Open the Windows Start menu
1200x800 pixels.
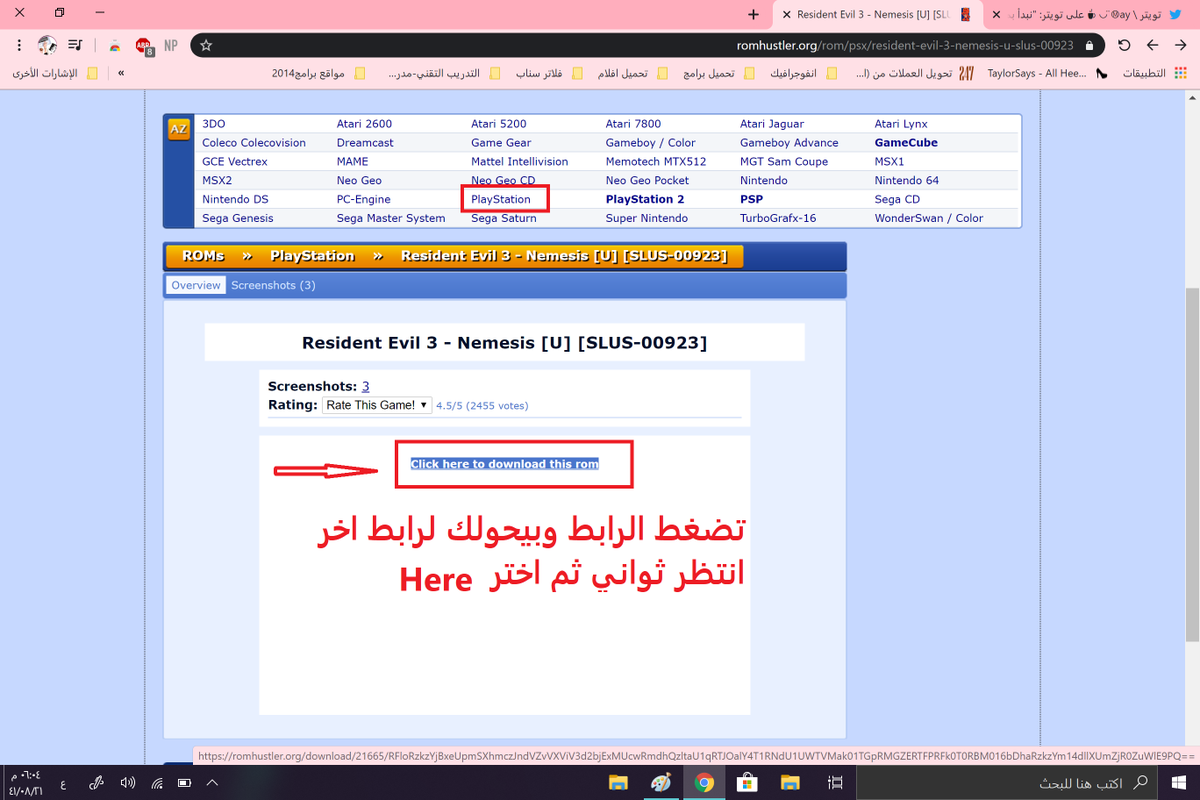(1177, 782)
